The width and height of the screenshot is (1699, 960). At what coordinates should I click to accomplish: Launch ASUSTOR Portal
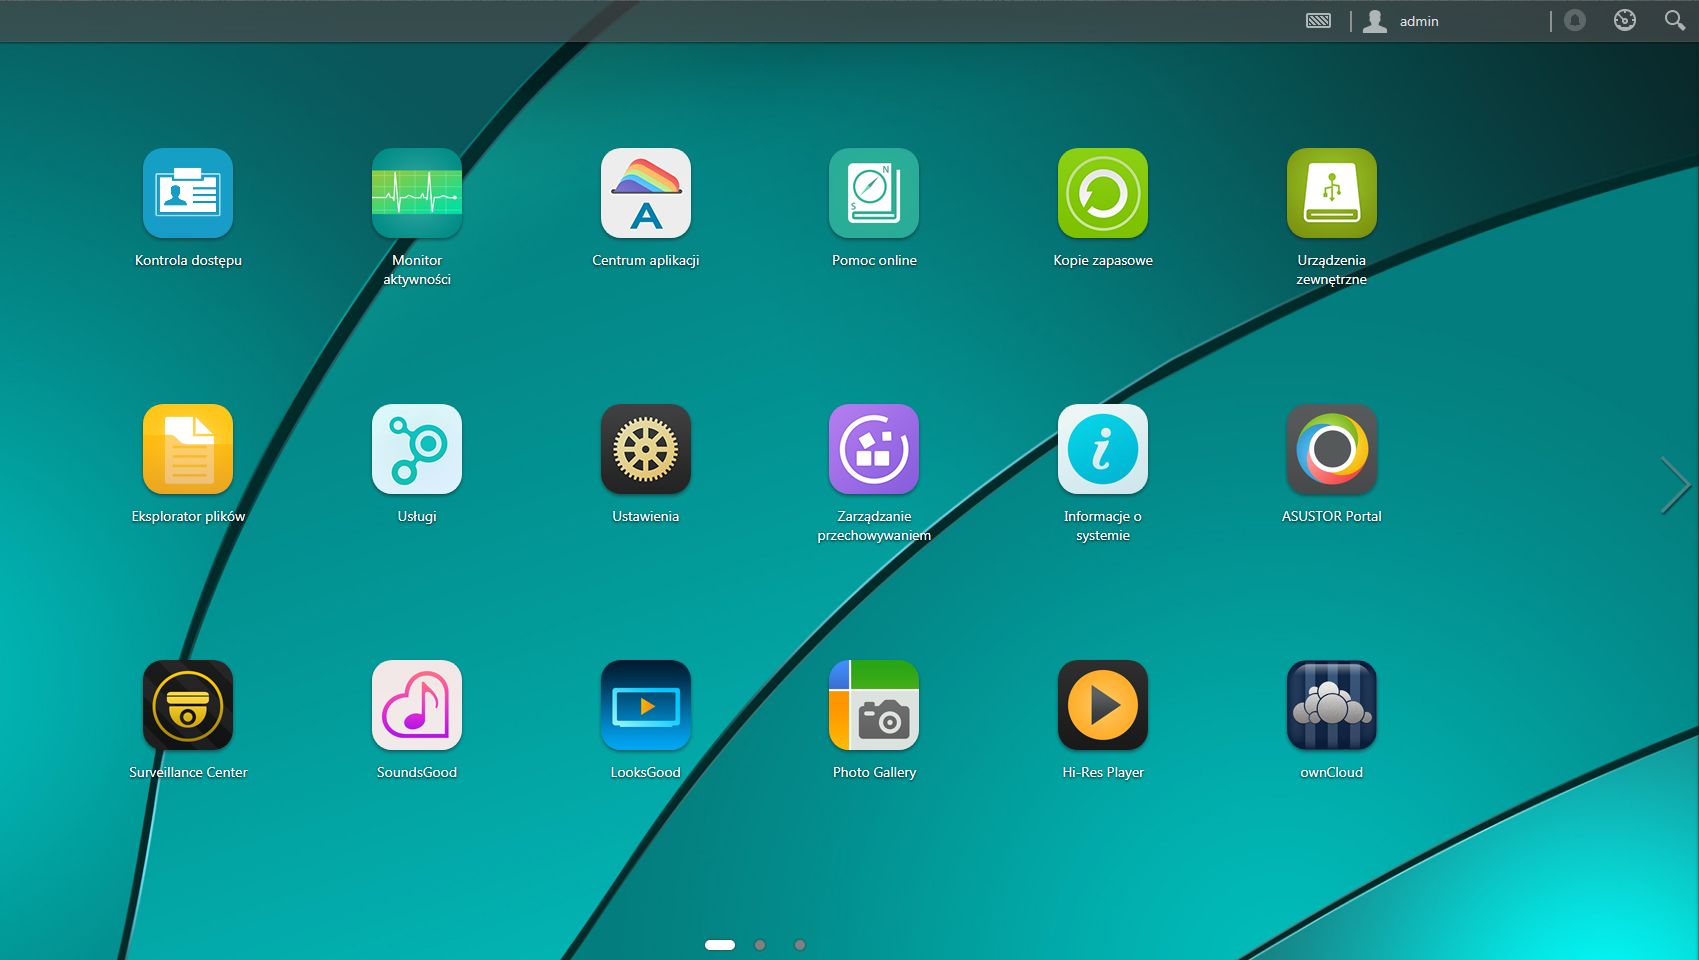point(1332,449)
